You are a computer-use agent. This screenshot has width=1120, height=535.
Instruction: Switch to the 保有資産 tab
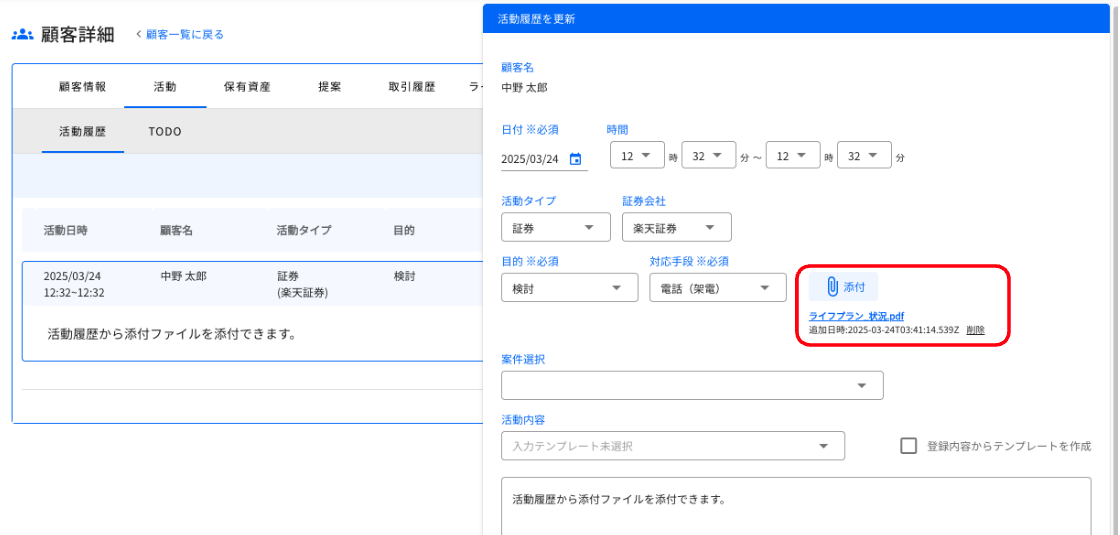coord(247,87)
